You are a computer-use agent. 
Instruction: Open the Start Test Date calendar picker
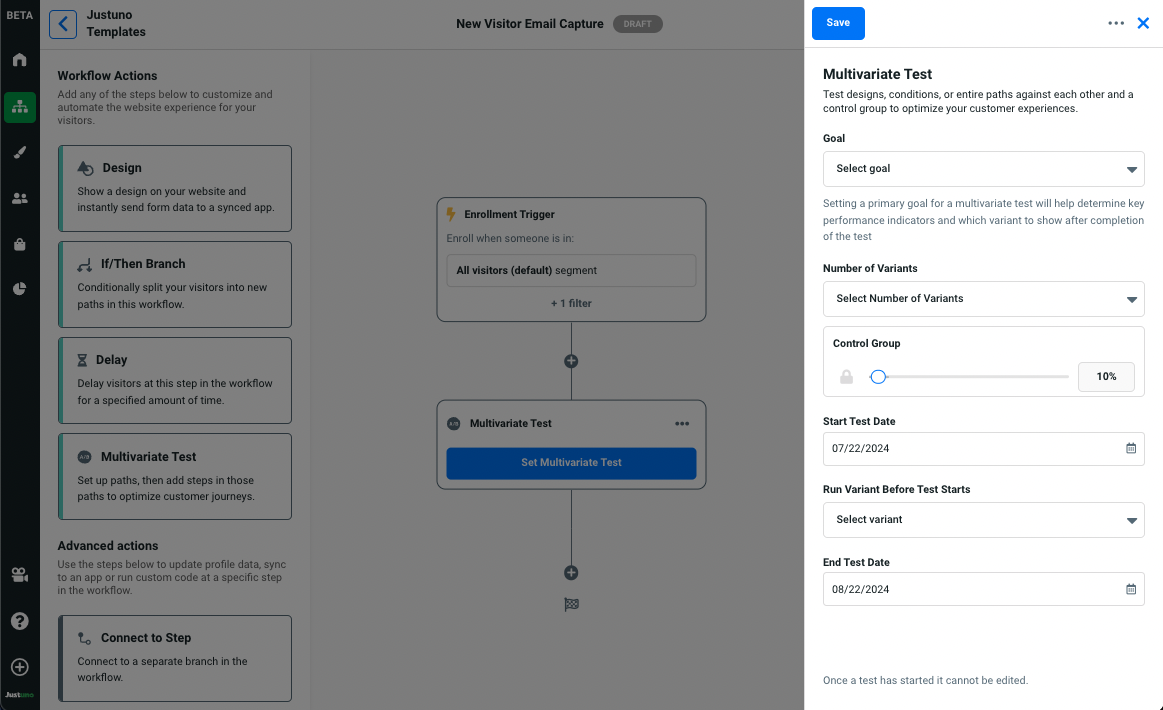click(1131, 448)
